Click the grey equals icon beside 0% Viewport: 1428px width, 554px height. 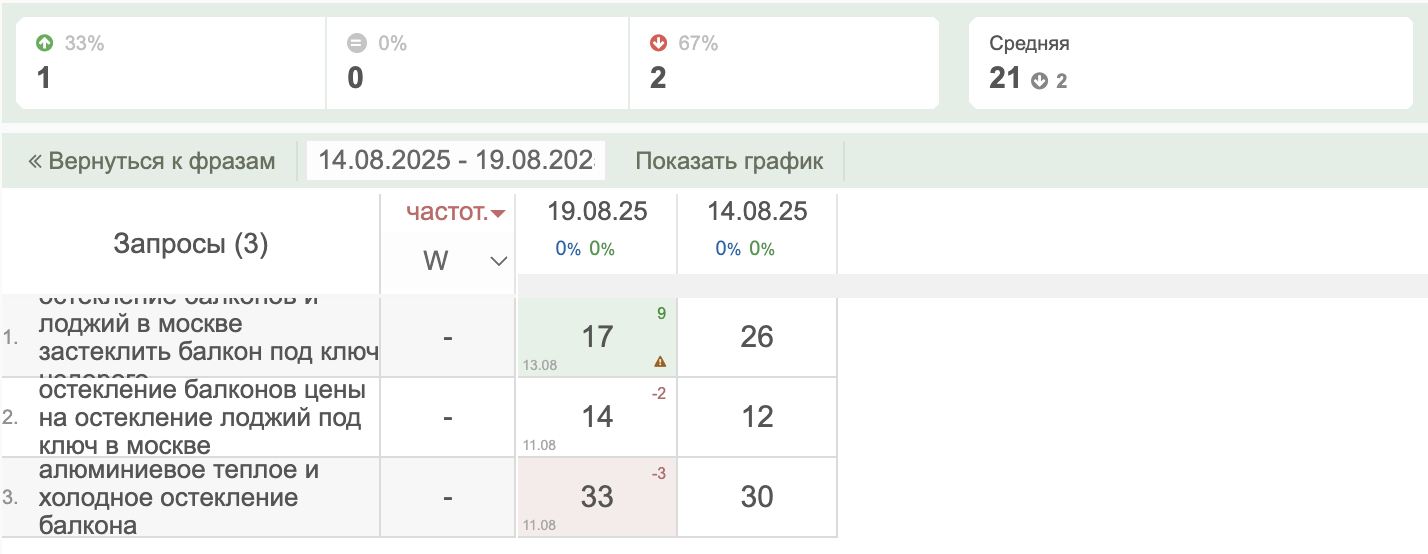[x=356, y=43]
